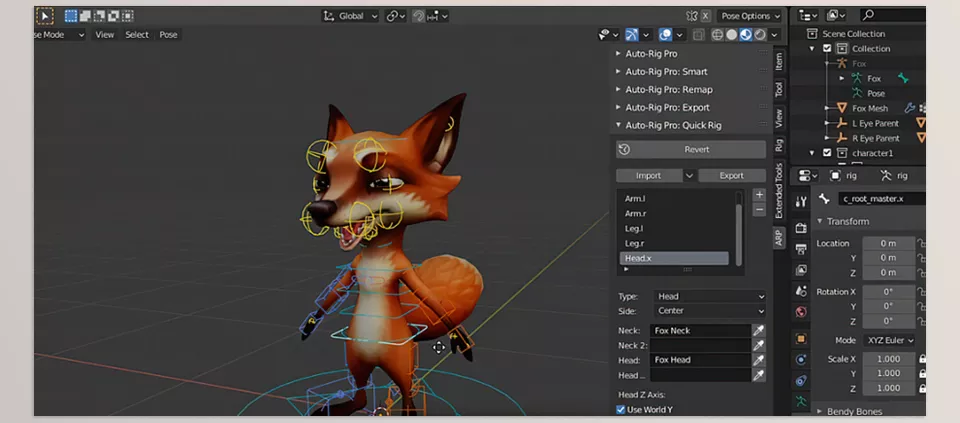Screen dimensions: 960x423
Task: Toggle the viewport overlays button
Action: 666,35
